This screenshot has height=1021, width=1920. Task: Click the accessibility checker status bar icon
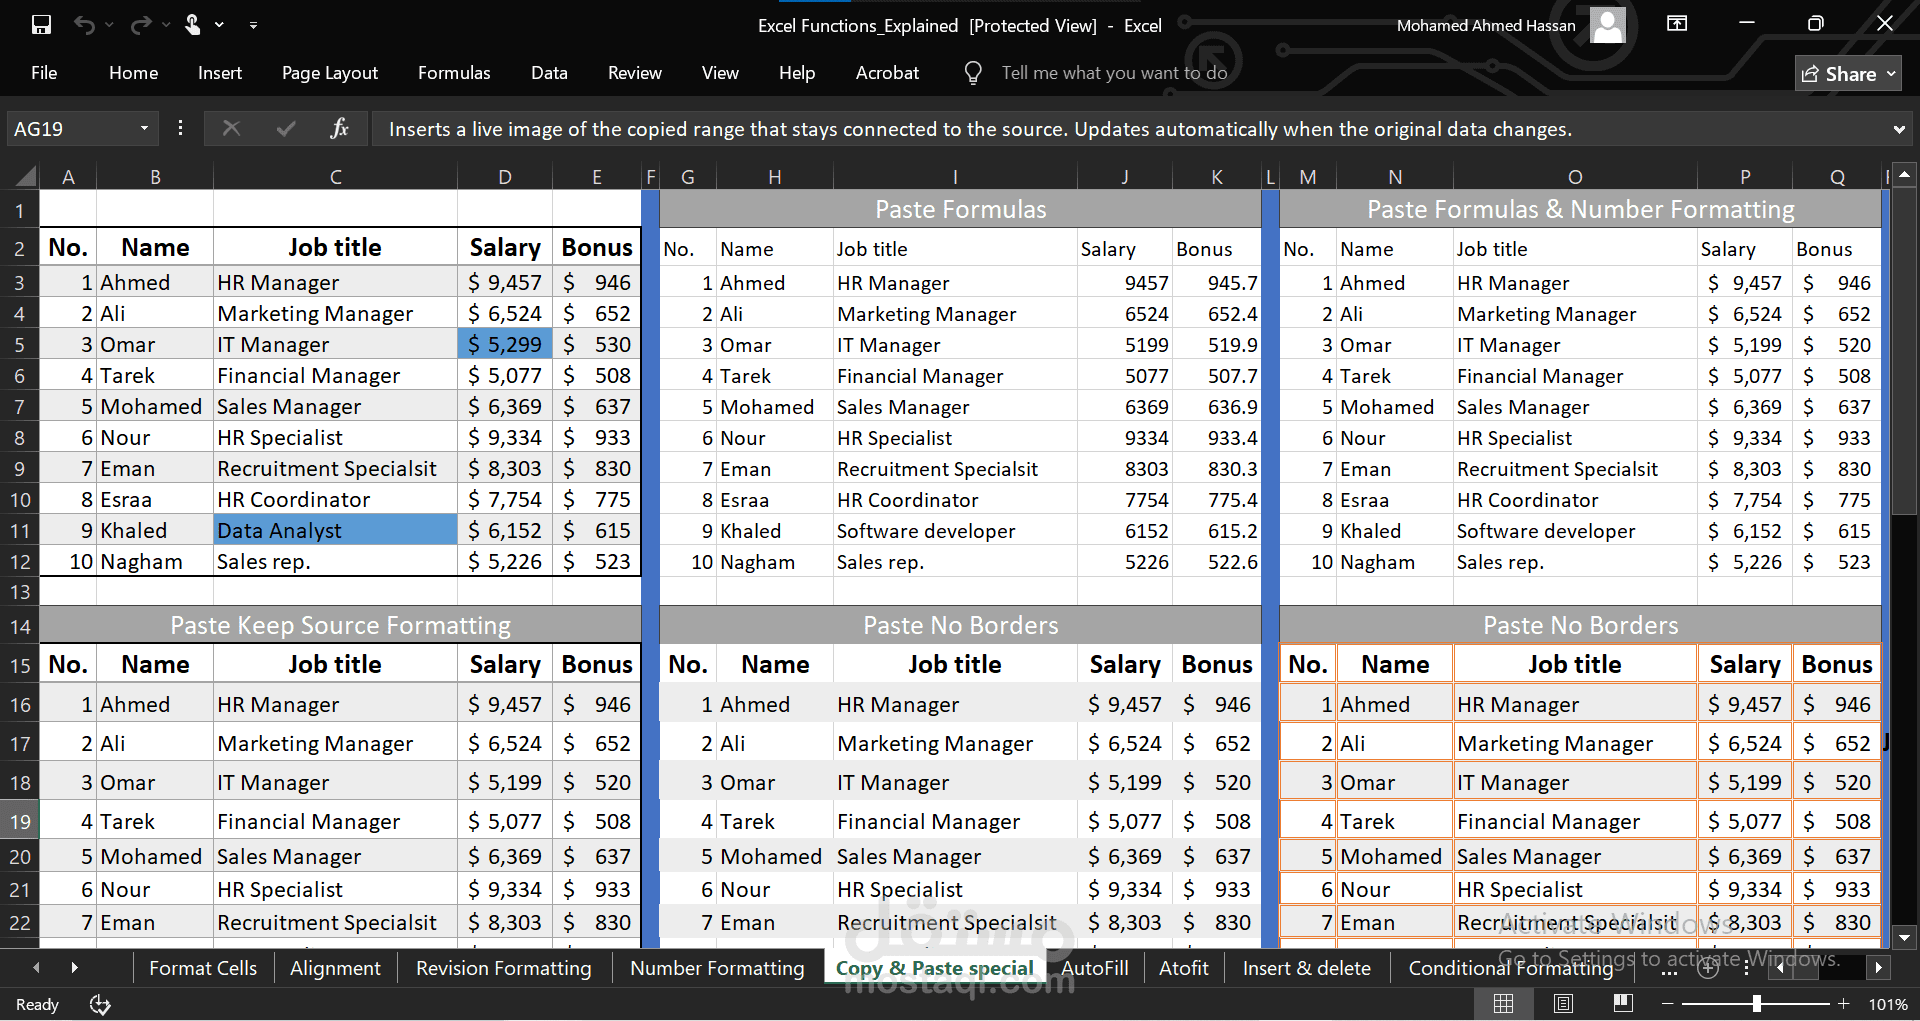point(100,1004)
